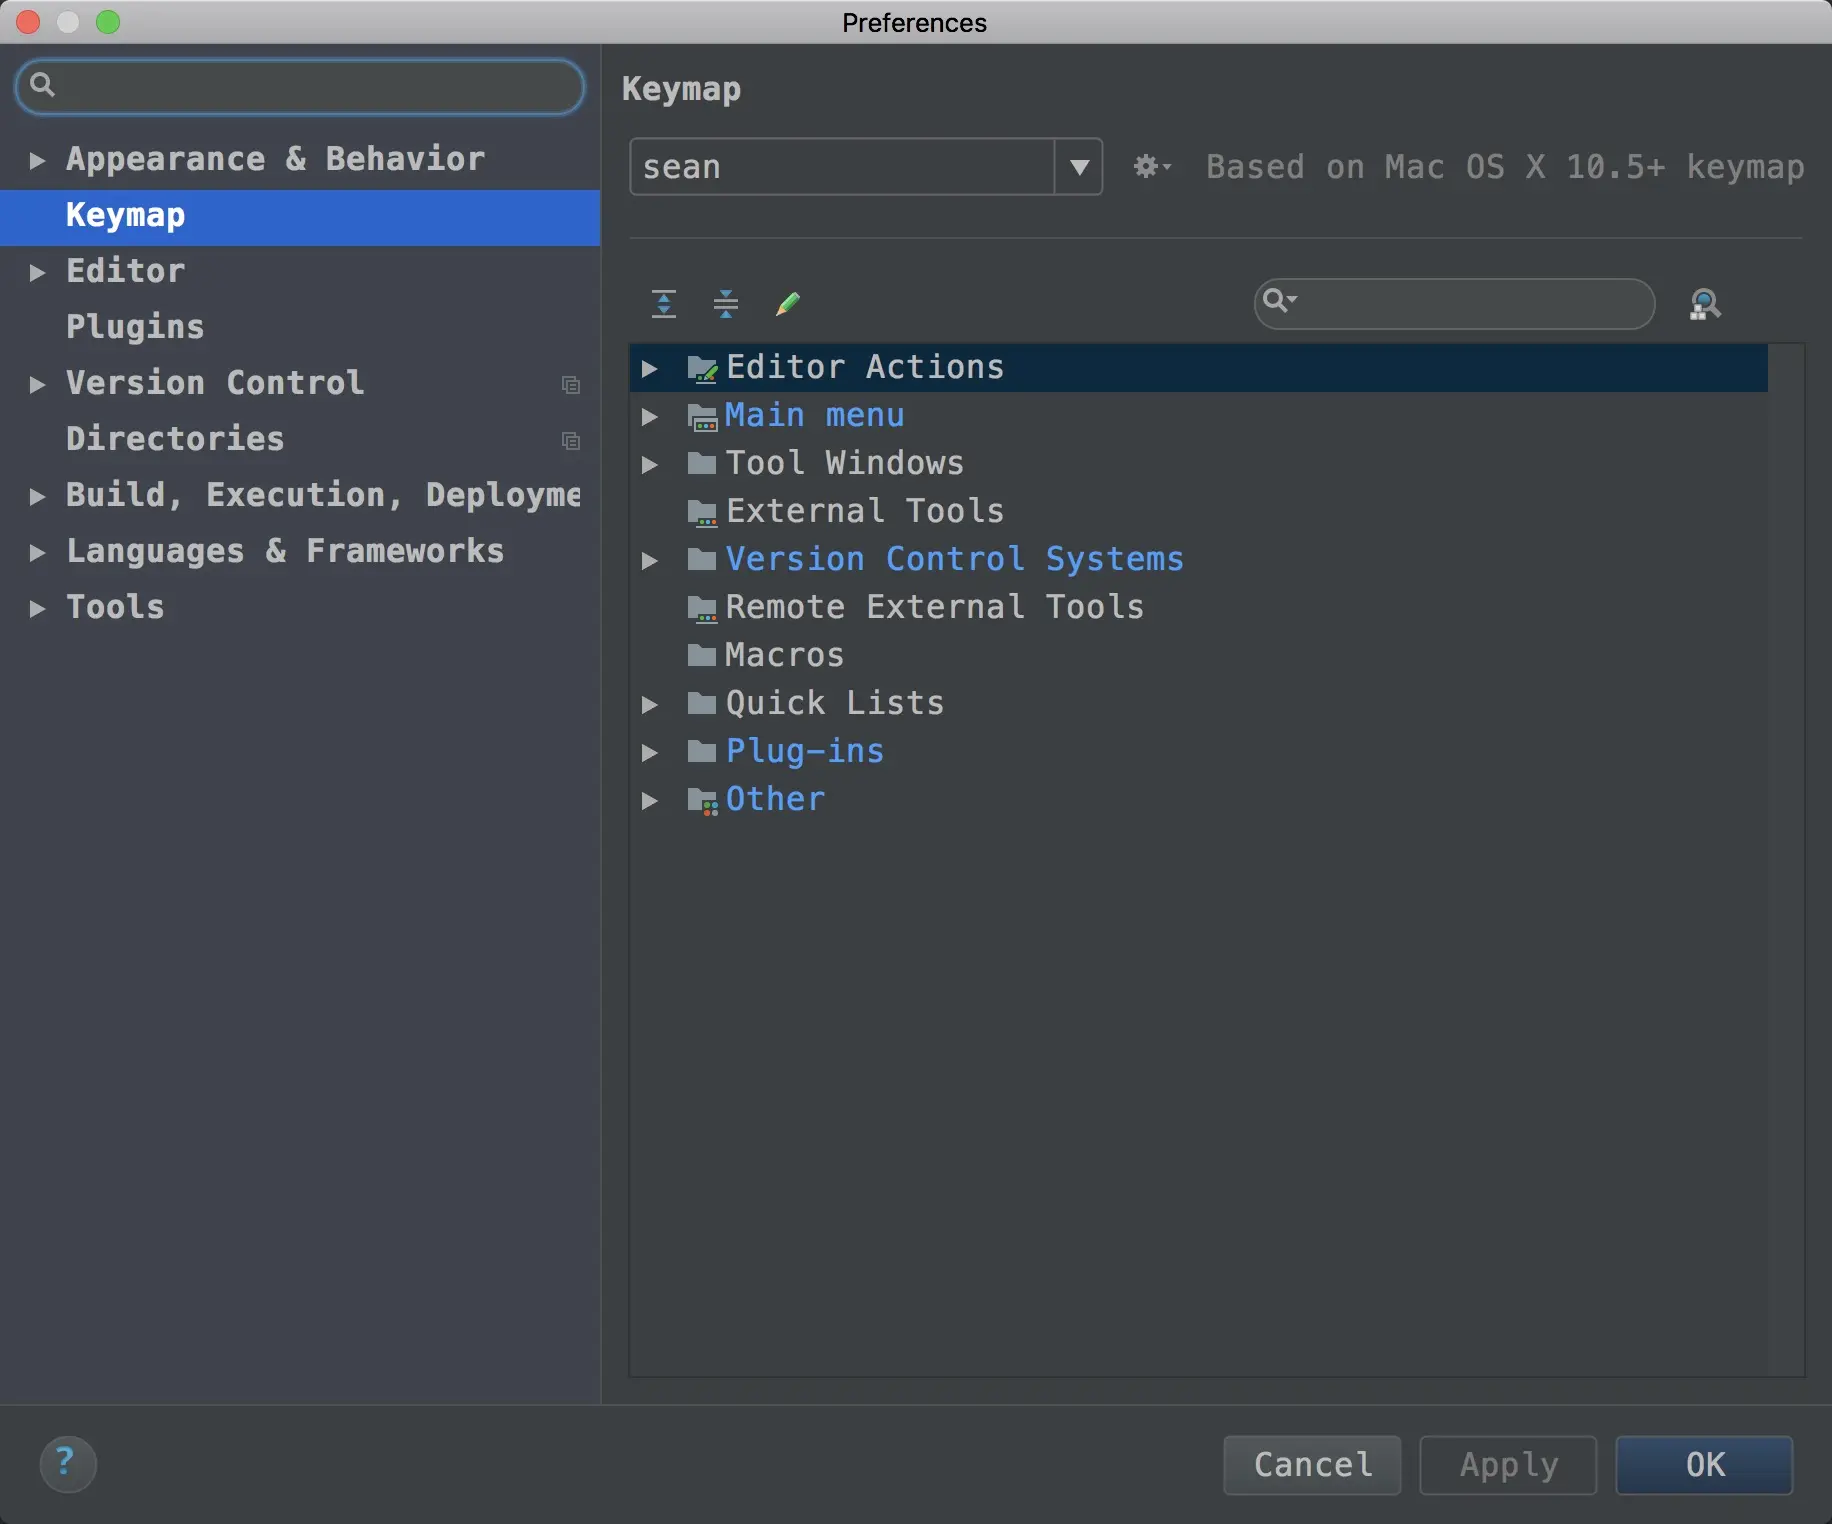
Task: Expand Build, Execution, Deployment section
Action: 37,496
